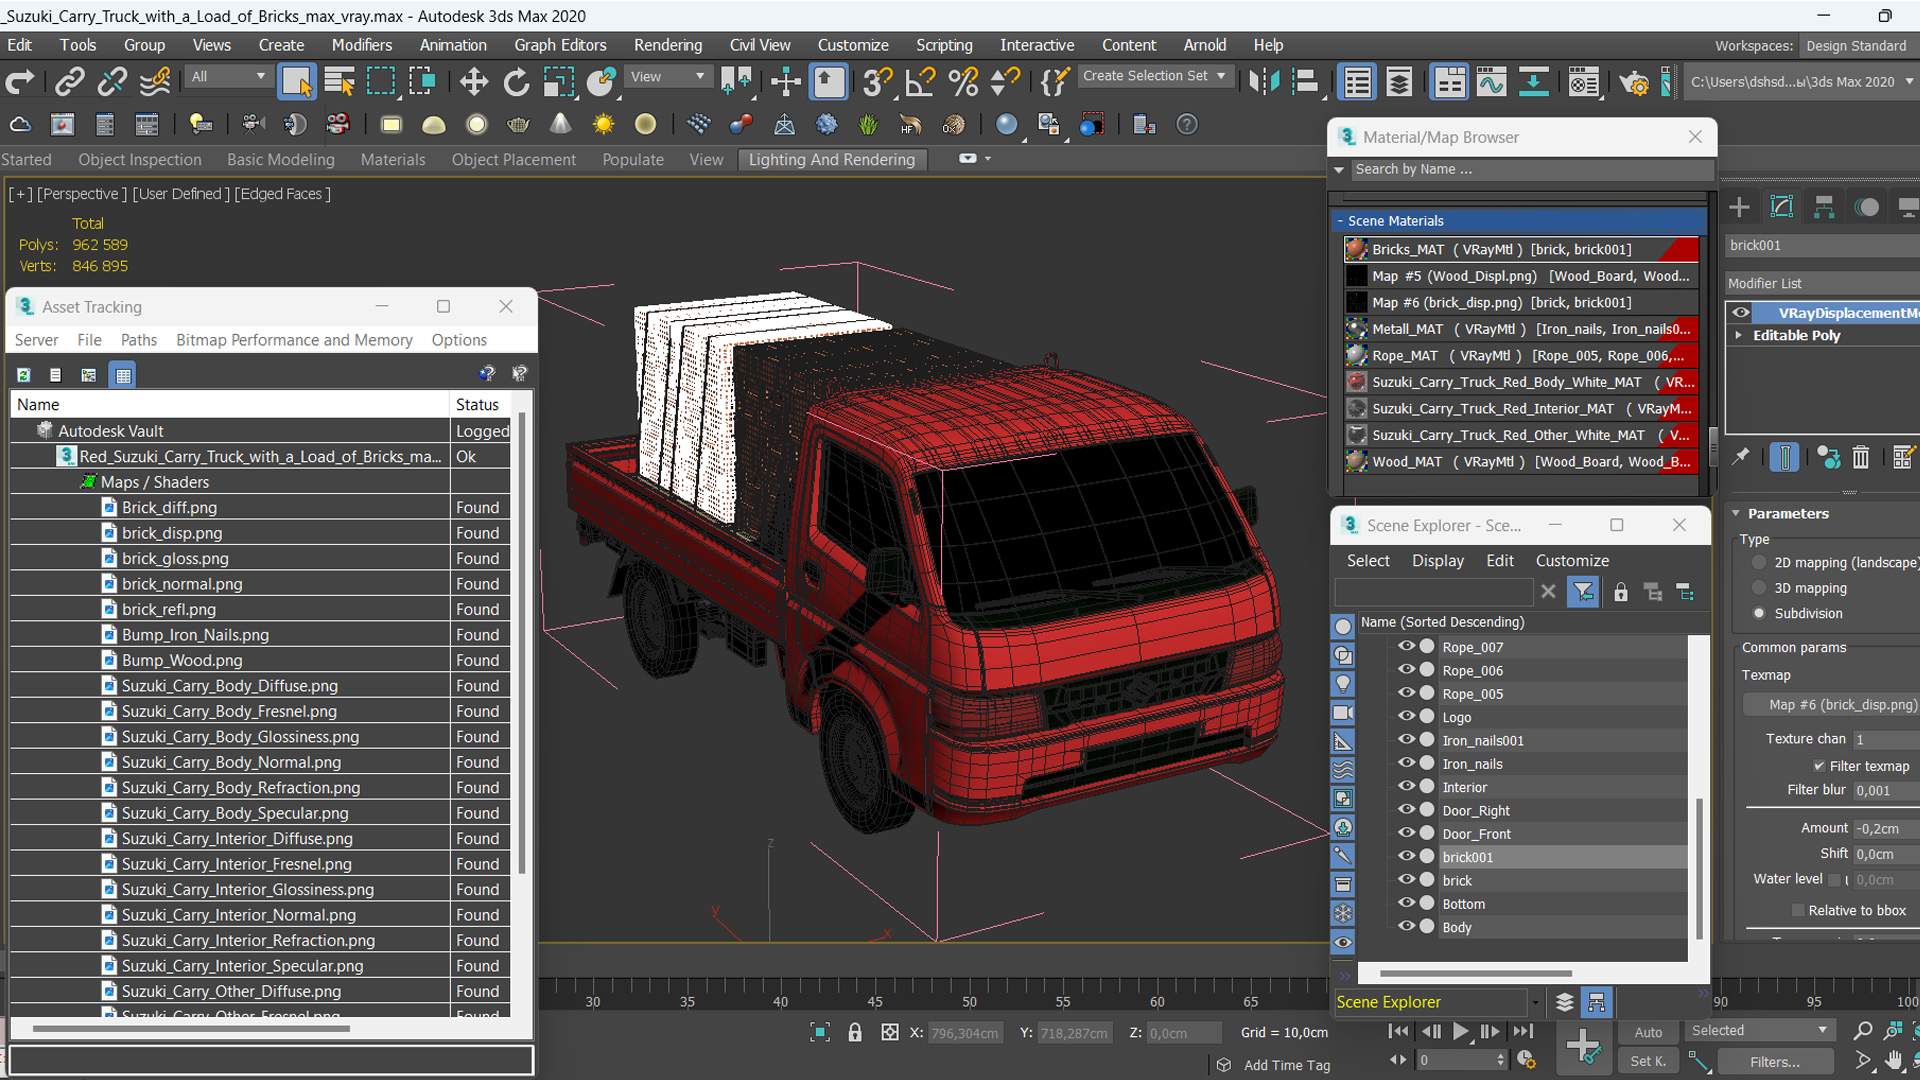
Task: Remove modifier from stack trash icon
Action: click(1860, 457)
